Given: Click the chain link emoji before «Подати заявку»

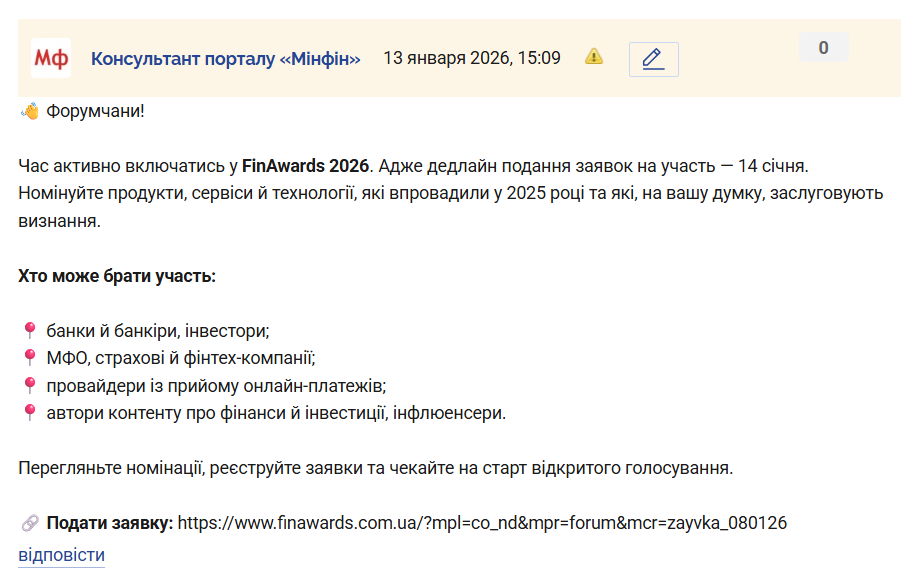Looking at the screenshot, I should (29, 522).
